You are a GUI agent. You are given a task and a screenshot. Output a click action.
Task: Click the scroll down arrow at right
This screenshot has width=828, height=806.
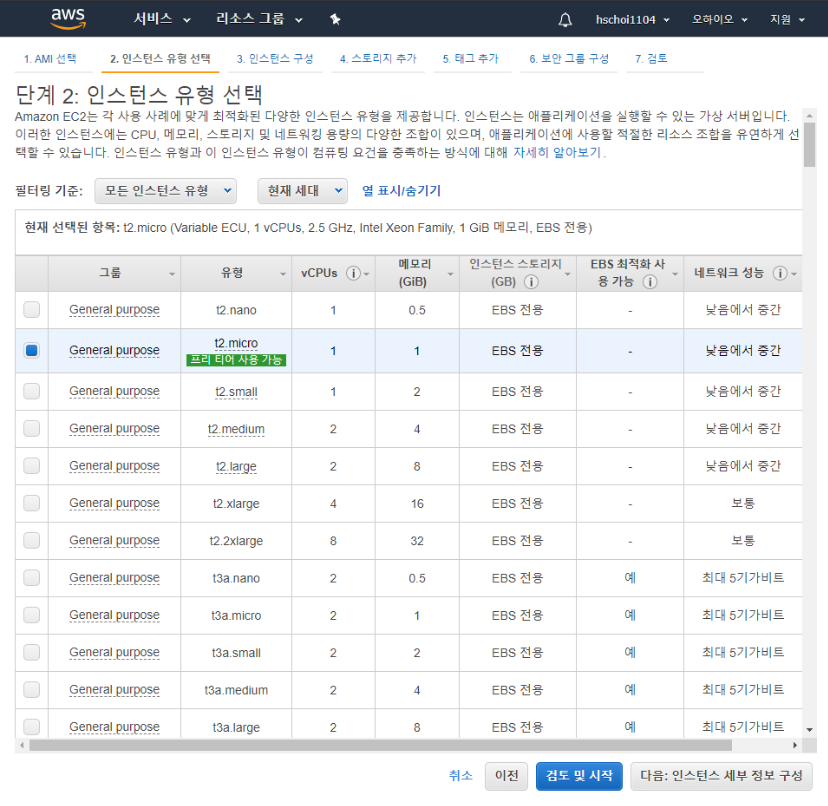tap(810, 730)
